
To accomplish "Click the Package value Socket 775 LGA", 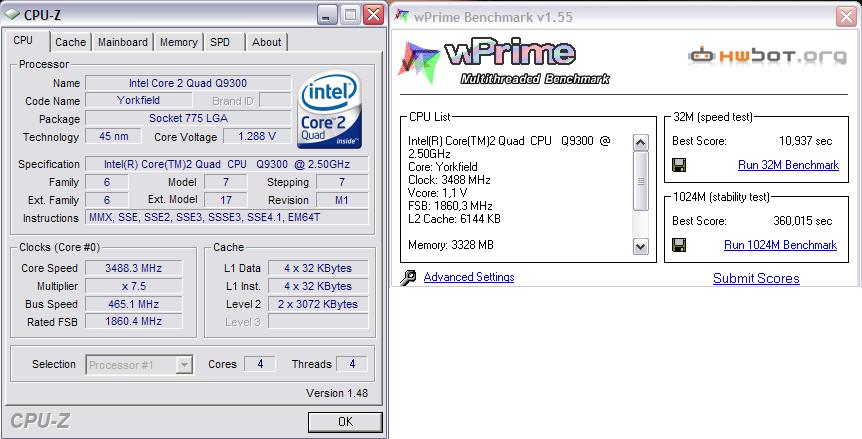I will click(188, 118).
